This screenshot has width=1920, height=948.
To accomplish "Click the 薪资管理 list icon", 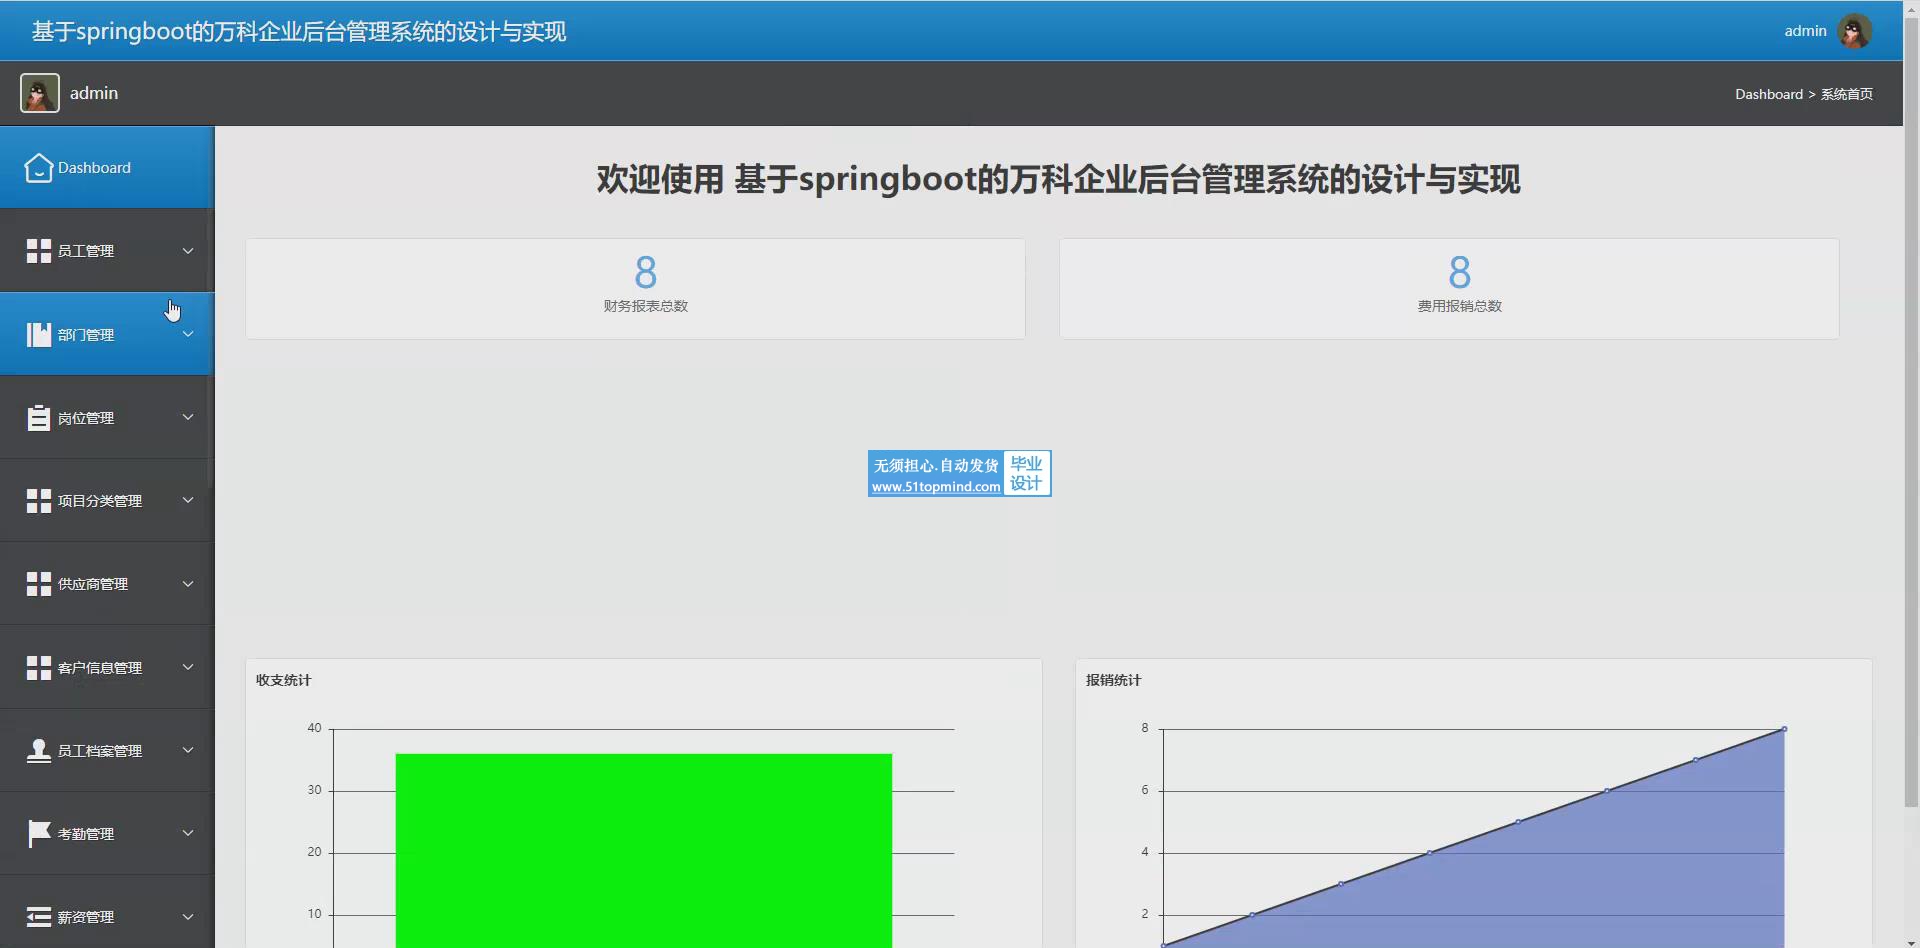I will coord(39,917).
